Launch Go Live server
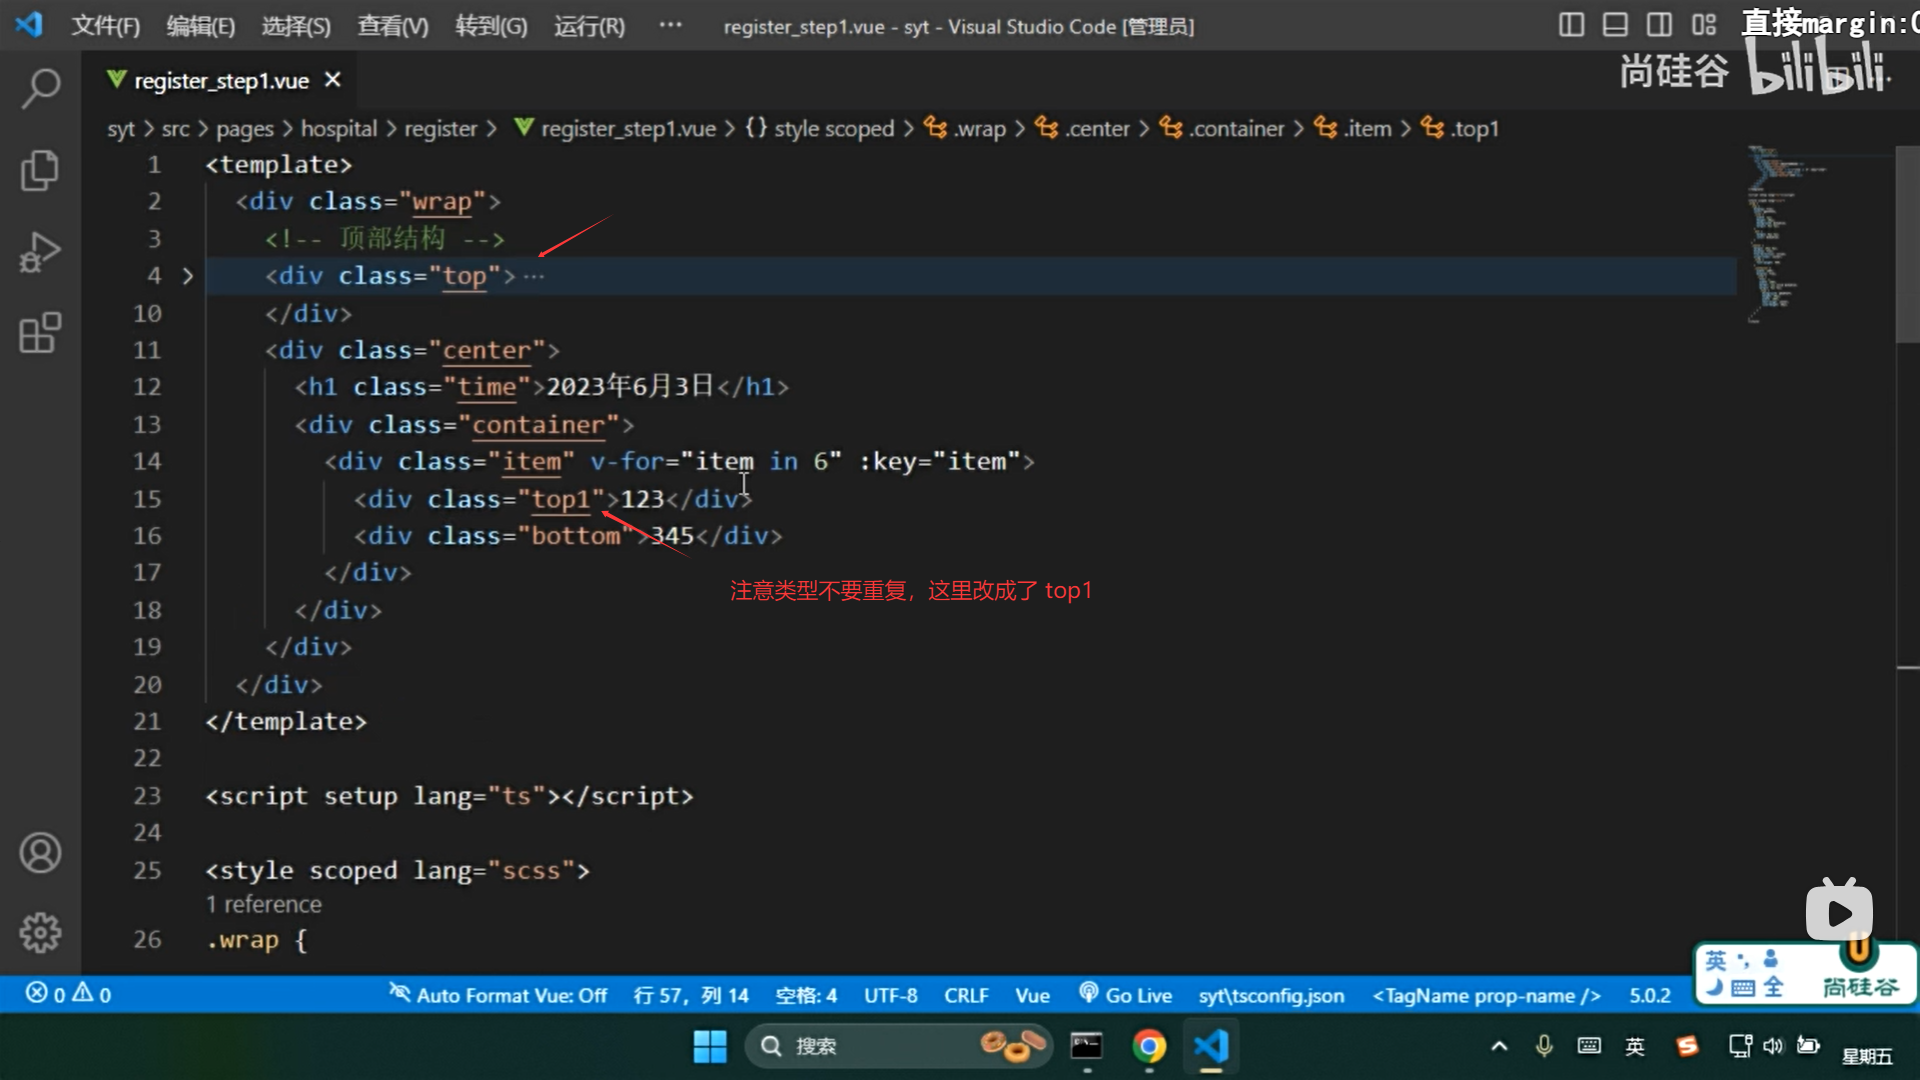This screenshot has height=1080, width=1920. click(x=1126, y=995)
